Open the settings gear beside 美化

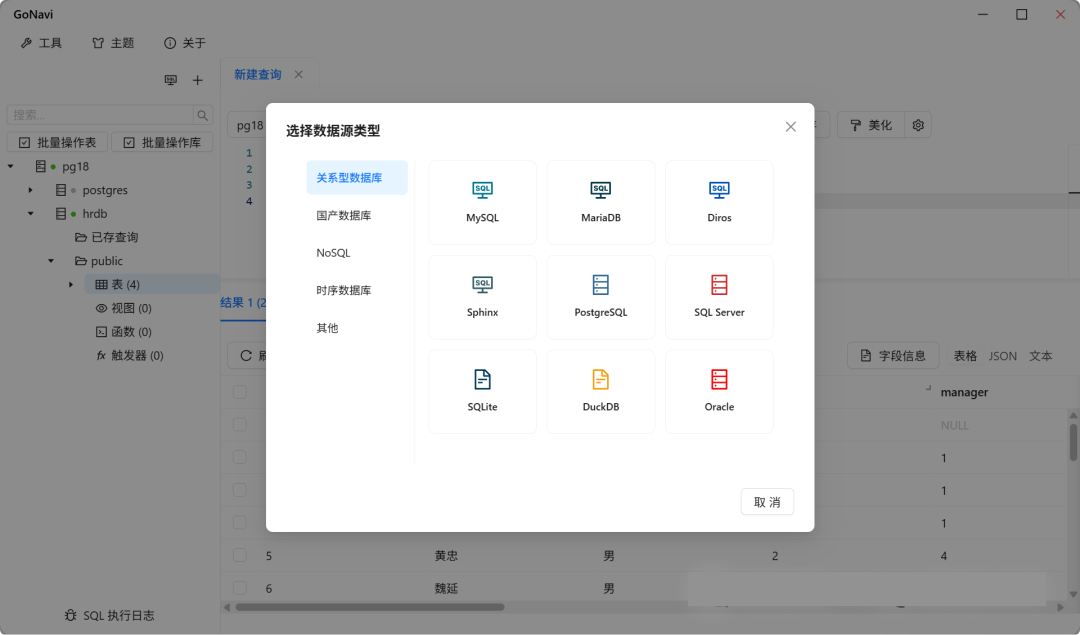917,124
